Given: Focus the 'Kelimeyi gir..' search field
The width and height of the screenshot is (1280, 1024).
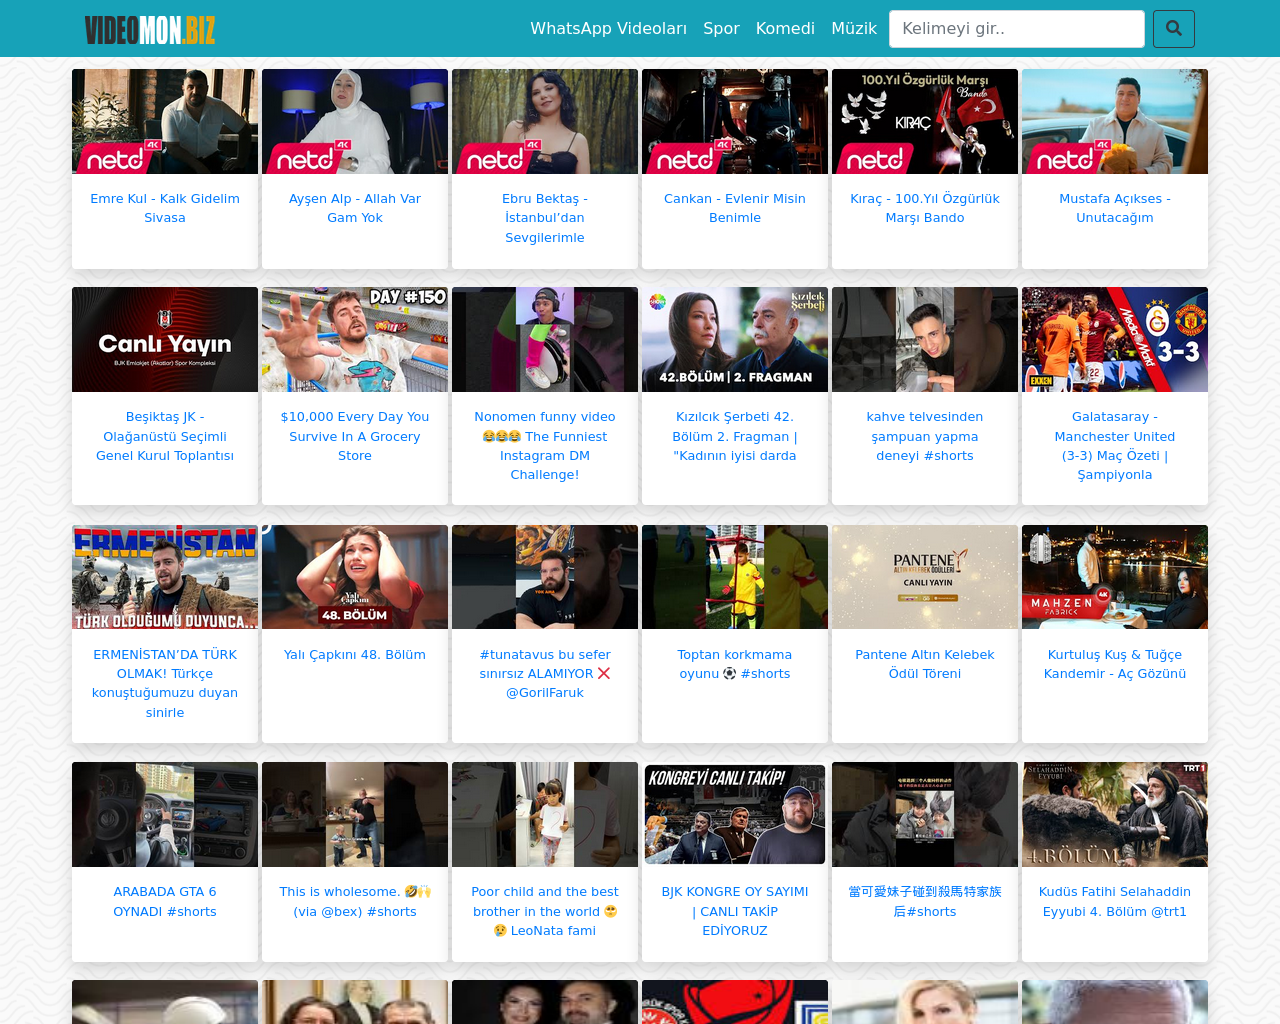Looking at the screenshot, I should point(1017,29).
